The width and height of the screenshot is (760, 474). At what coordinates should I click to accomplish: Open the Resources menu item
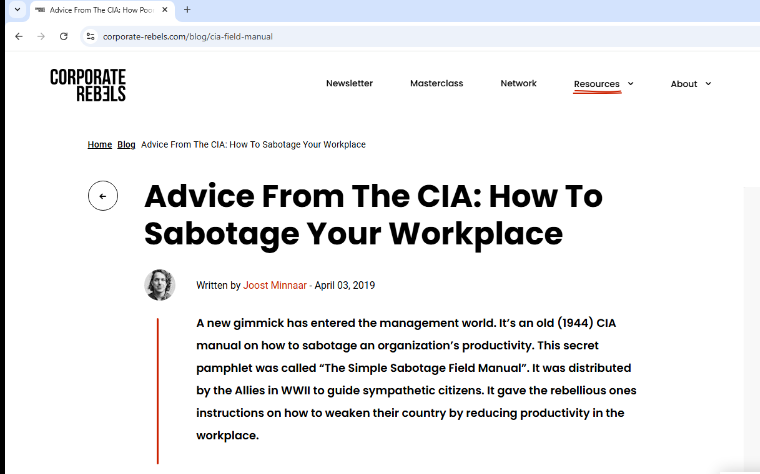coord(597,84)
